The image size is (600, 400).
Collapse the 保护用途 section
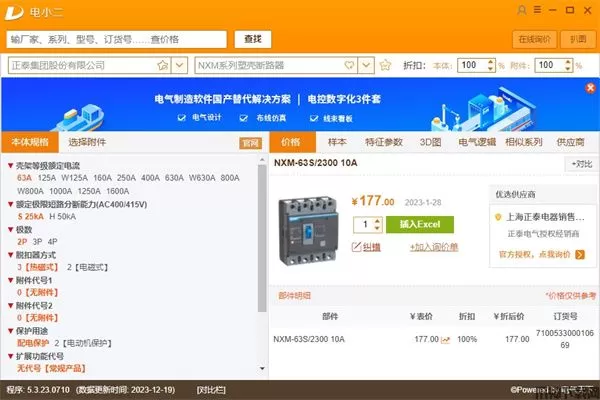[x=11, y=331]
